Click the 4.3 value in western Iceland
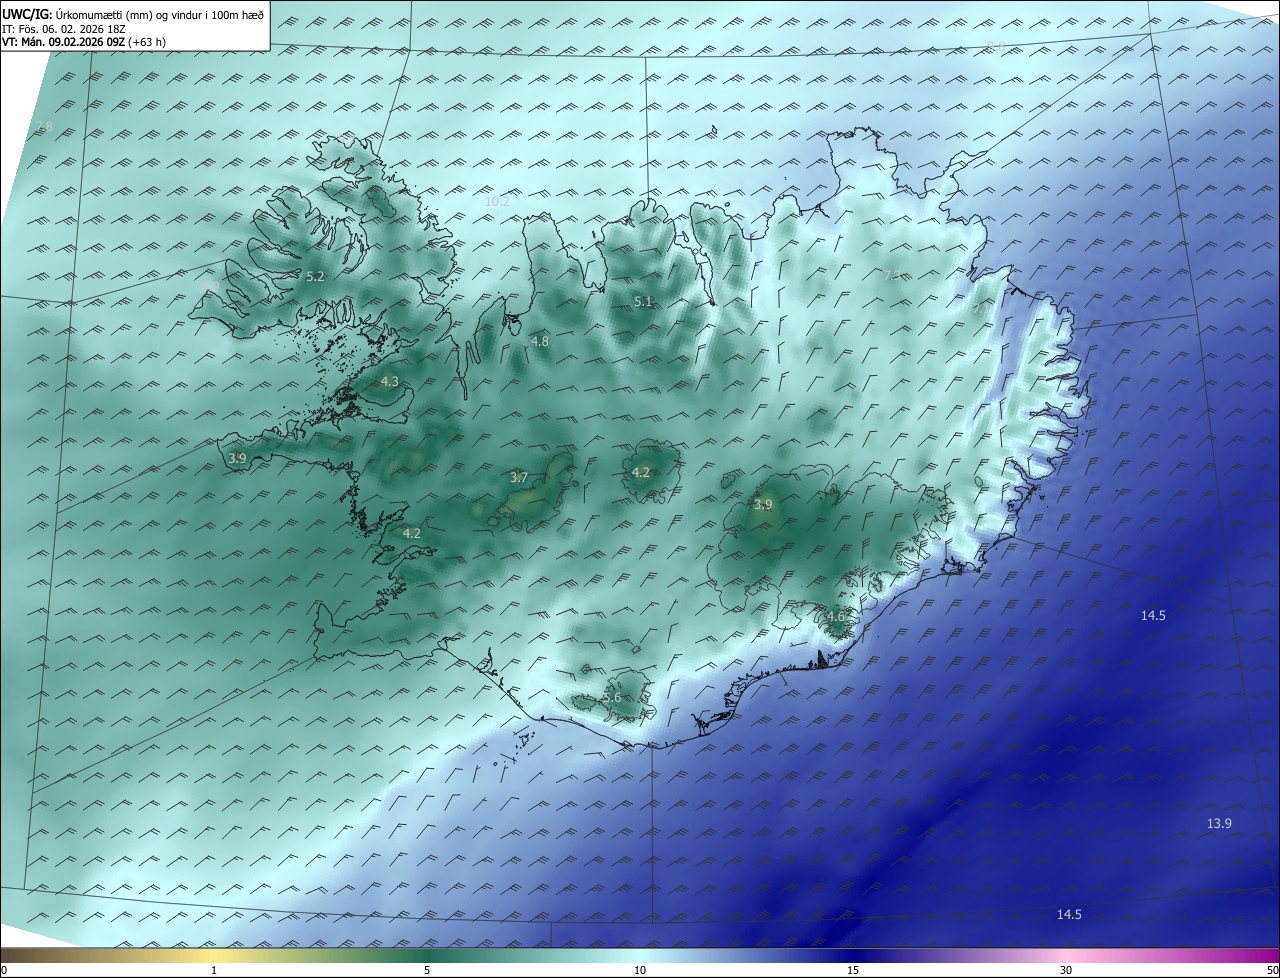 point(389,381)
